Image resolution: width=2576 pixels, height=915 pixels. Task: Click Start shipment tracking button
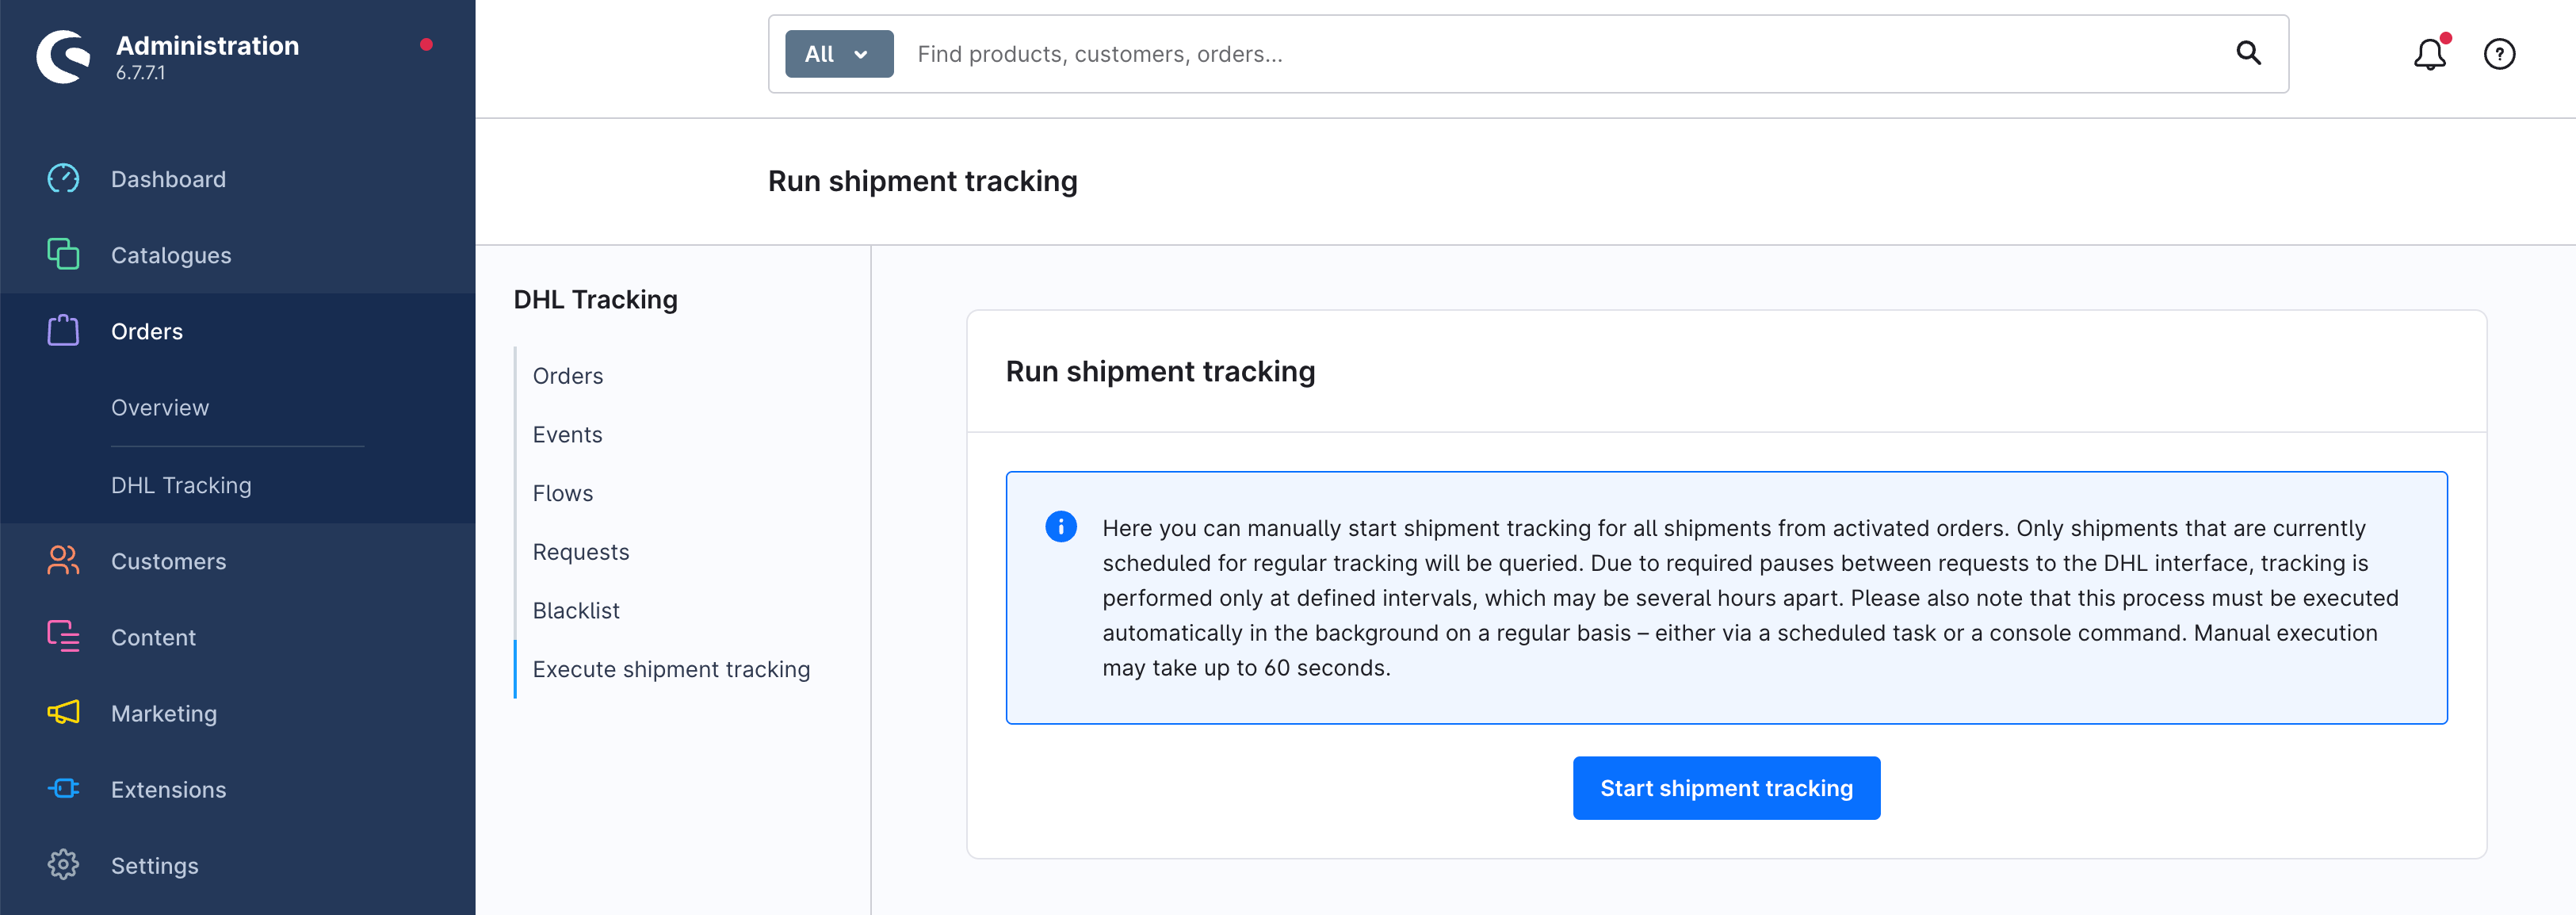(x=1726, y=788)
